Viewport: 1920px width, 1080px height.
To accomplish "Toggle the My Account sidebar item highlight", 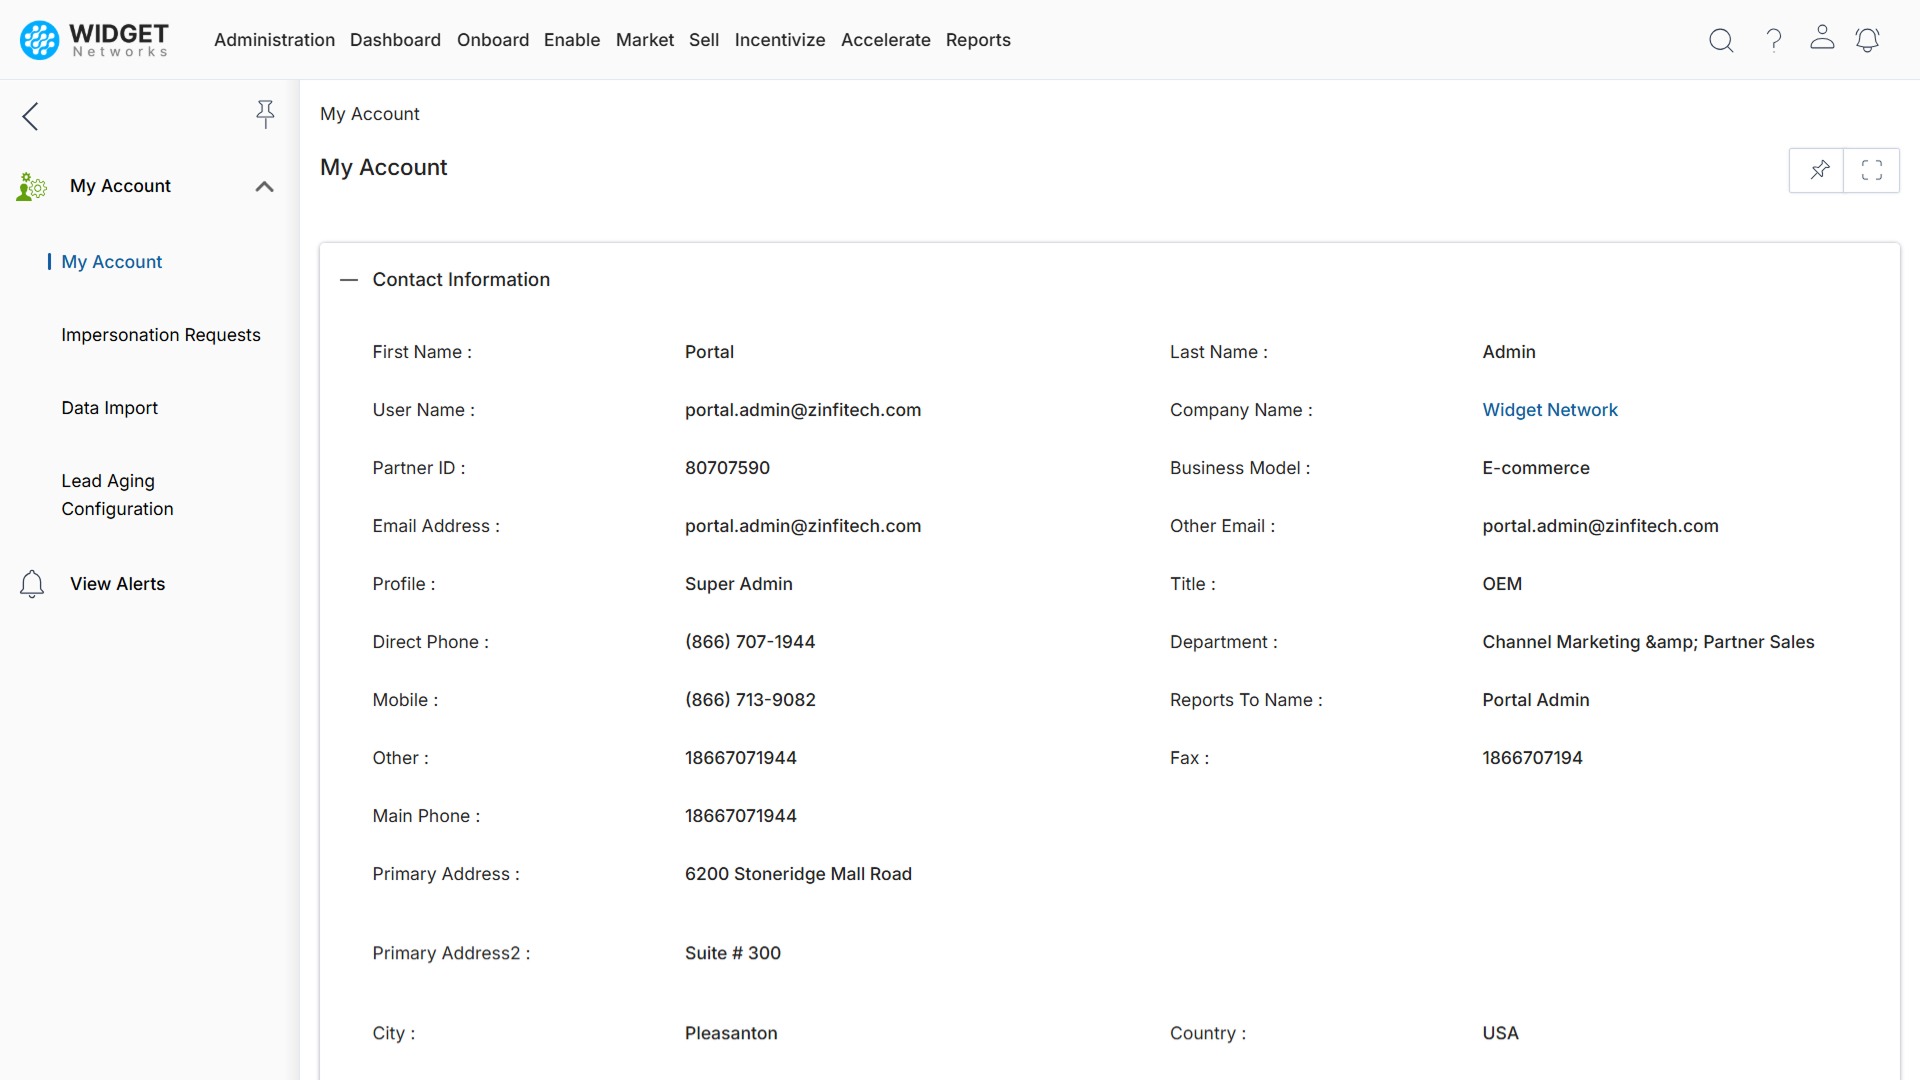I will [x=111, y=261].
